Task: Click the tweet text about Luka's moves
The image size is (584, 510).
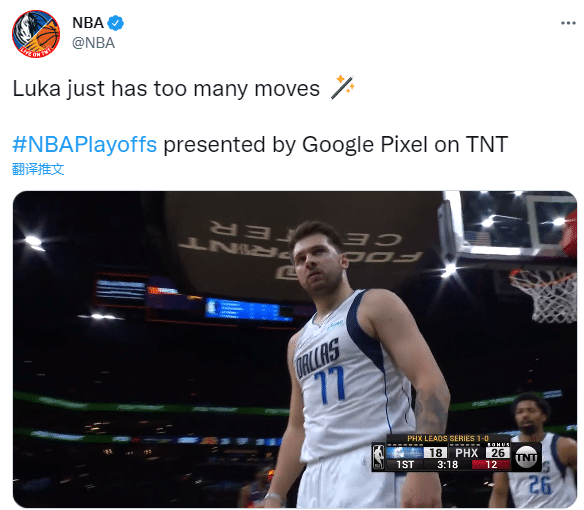Action: [166, 89]
